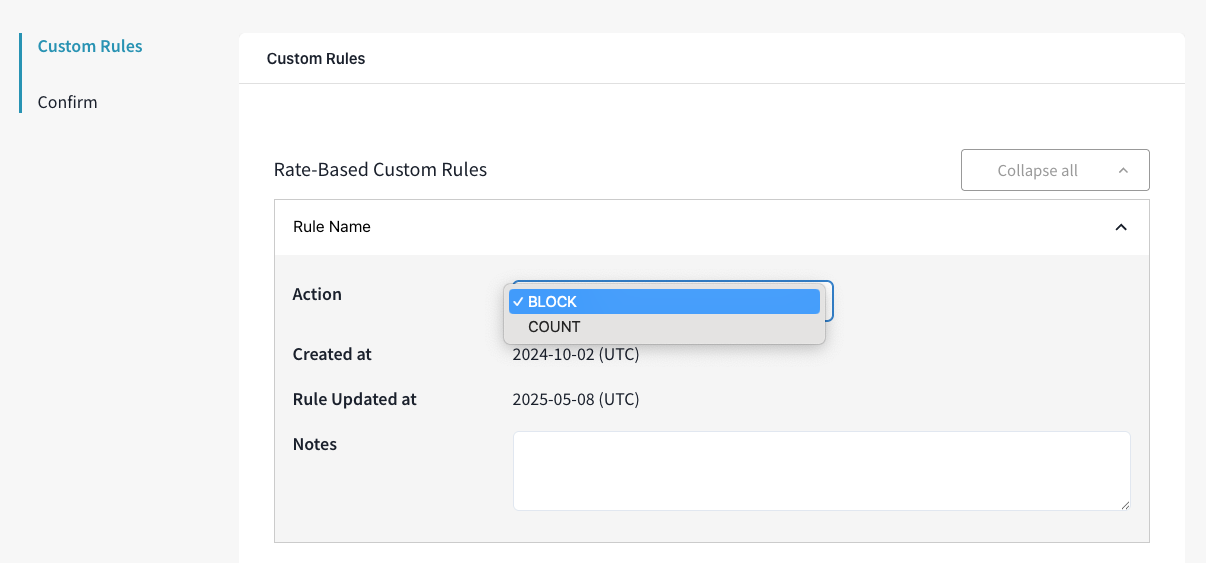Image resolution: width=1206 pixels, height=563 pixels.
Task: Click inside the Notes text area
Action: (821, 470)
